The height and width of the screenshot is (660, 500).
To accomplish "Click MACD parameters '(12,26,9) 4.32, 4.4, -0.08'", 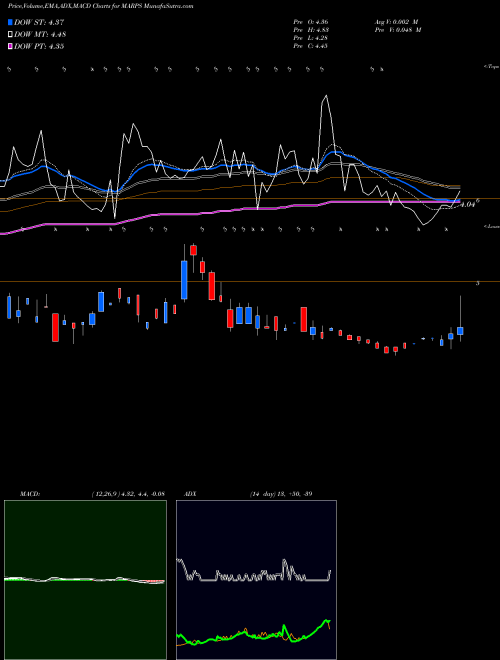I will 128,494.
